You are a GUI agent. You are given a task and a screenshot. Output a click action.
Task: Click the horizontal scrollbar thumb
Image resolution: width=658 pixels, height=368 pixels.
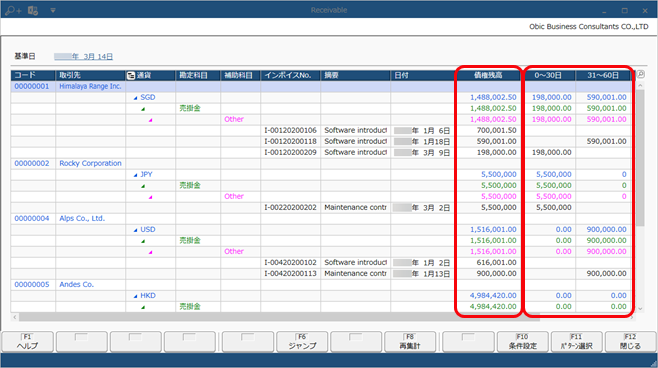(279, 317)
